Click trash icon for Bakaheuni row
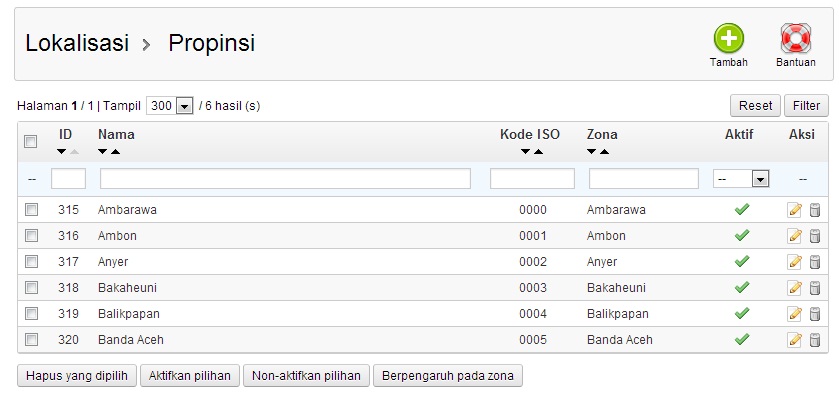Viewport: 839px width, 397px height. tap(814, 288)
